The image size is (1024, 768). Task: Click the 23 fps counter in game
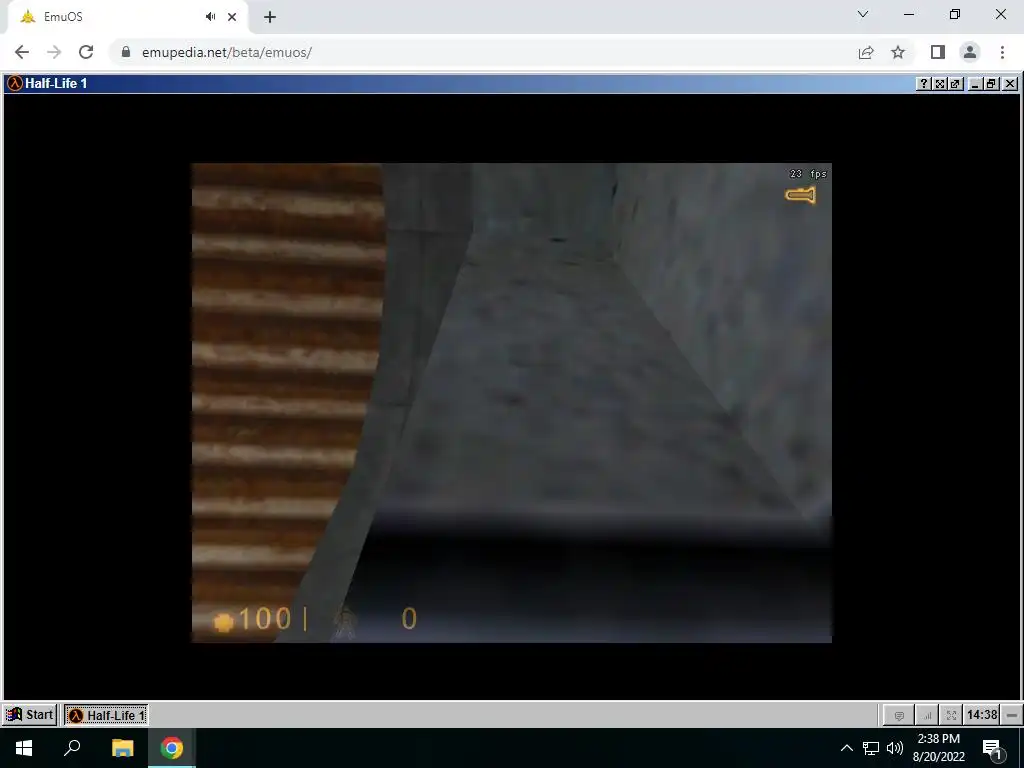tap(808, 174)
